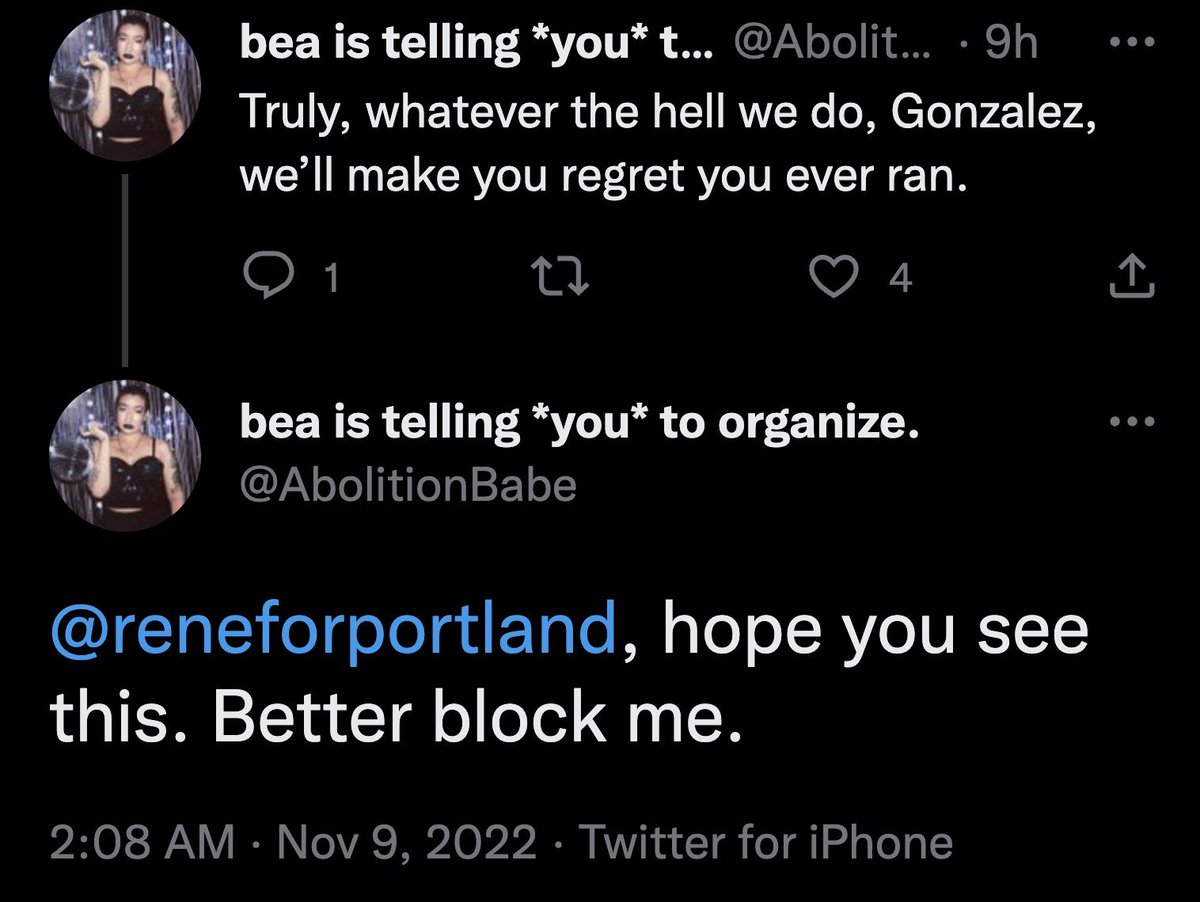
Task: Tap the like count of 4
Action: (x=900, y=281)
